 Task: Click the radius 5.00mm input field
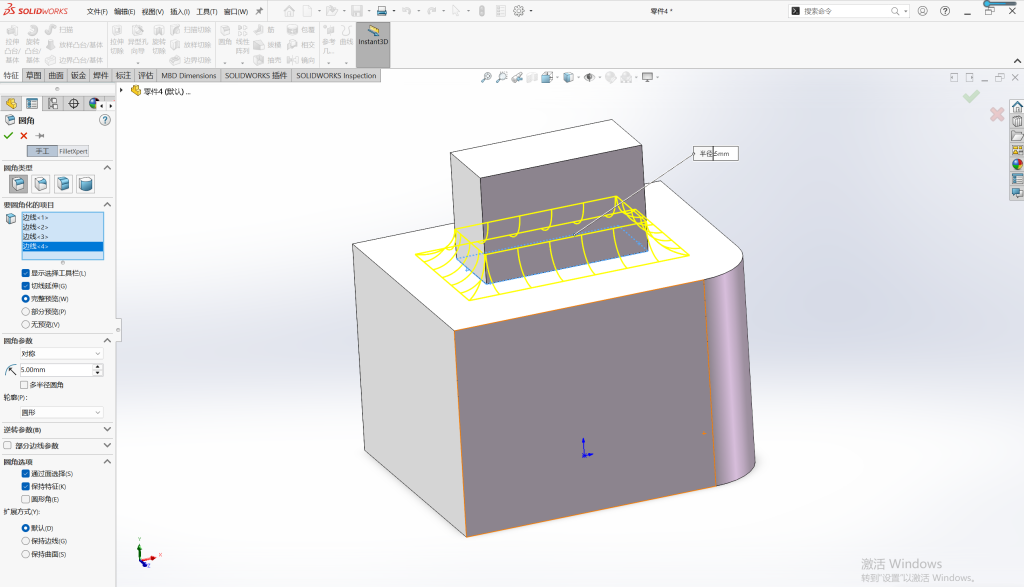coord(56,370)
